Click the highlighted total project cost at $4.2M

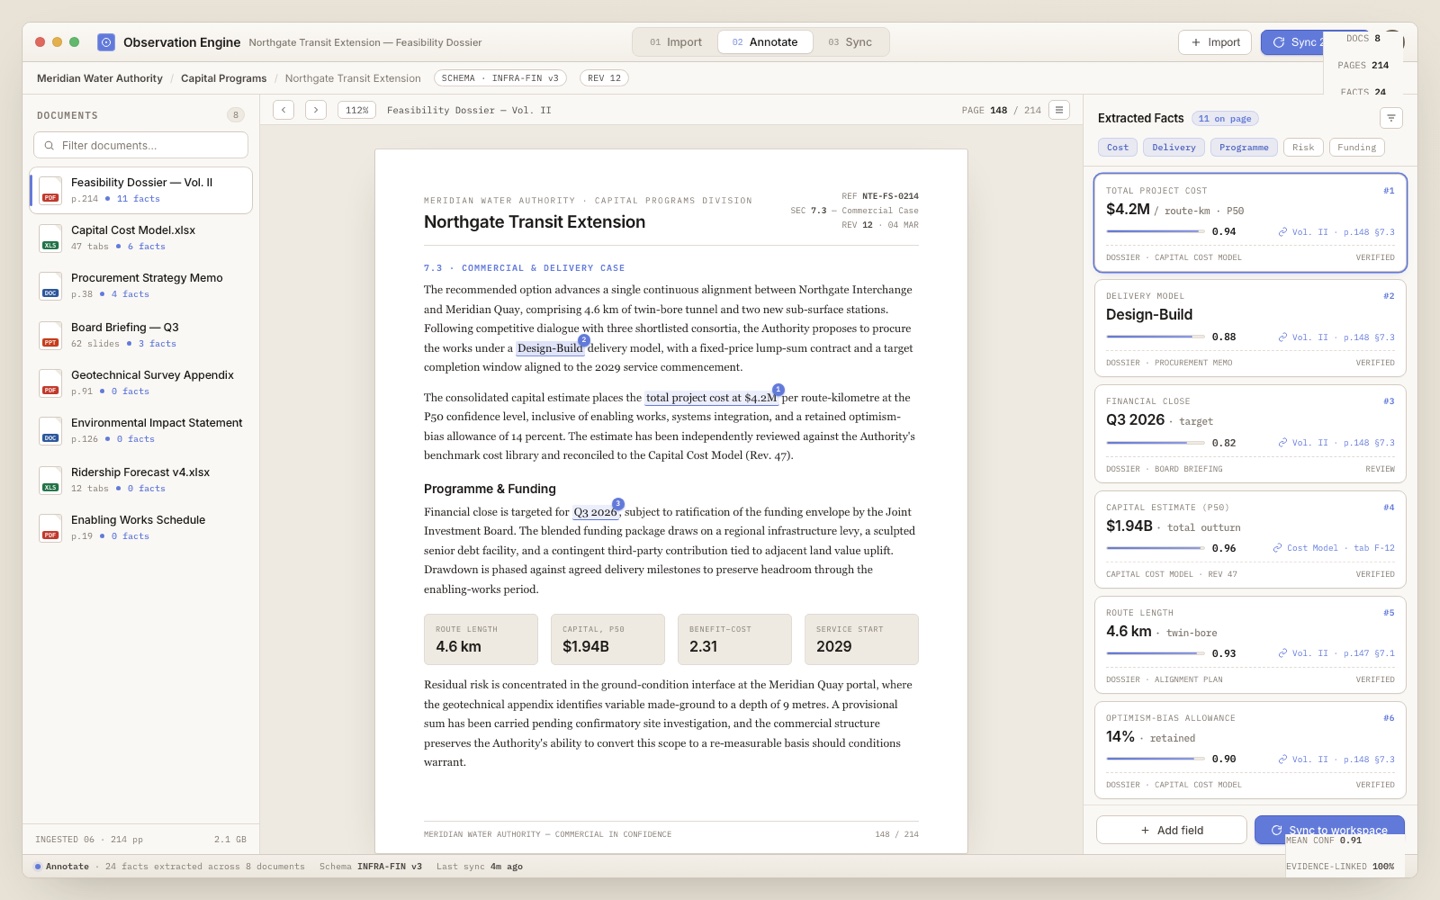711,398
